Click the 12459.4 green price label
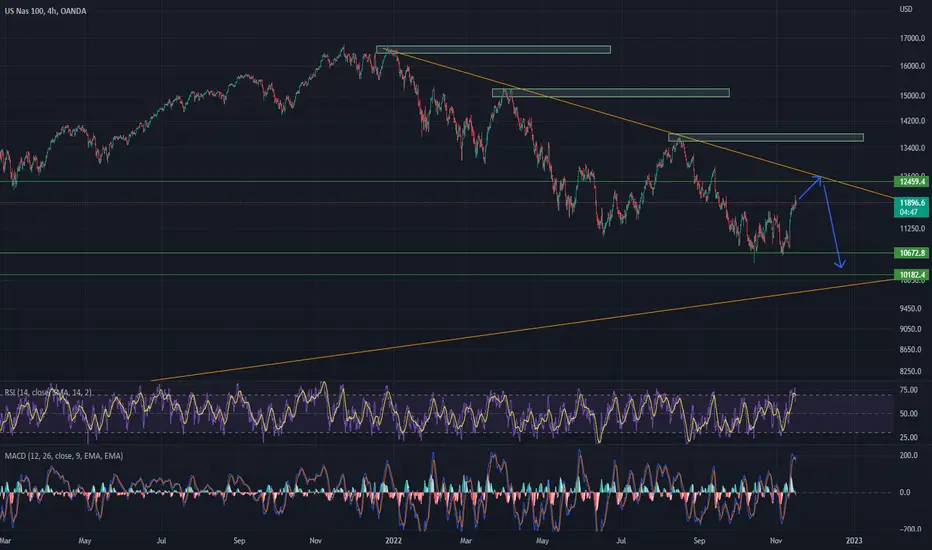932x550 pixels. [x=911, y=181]
